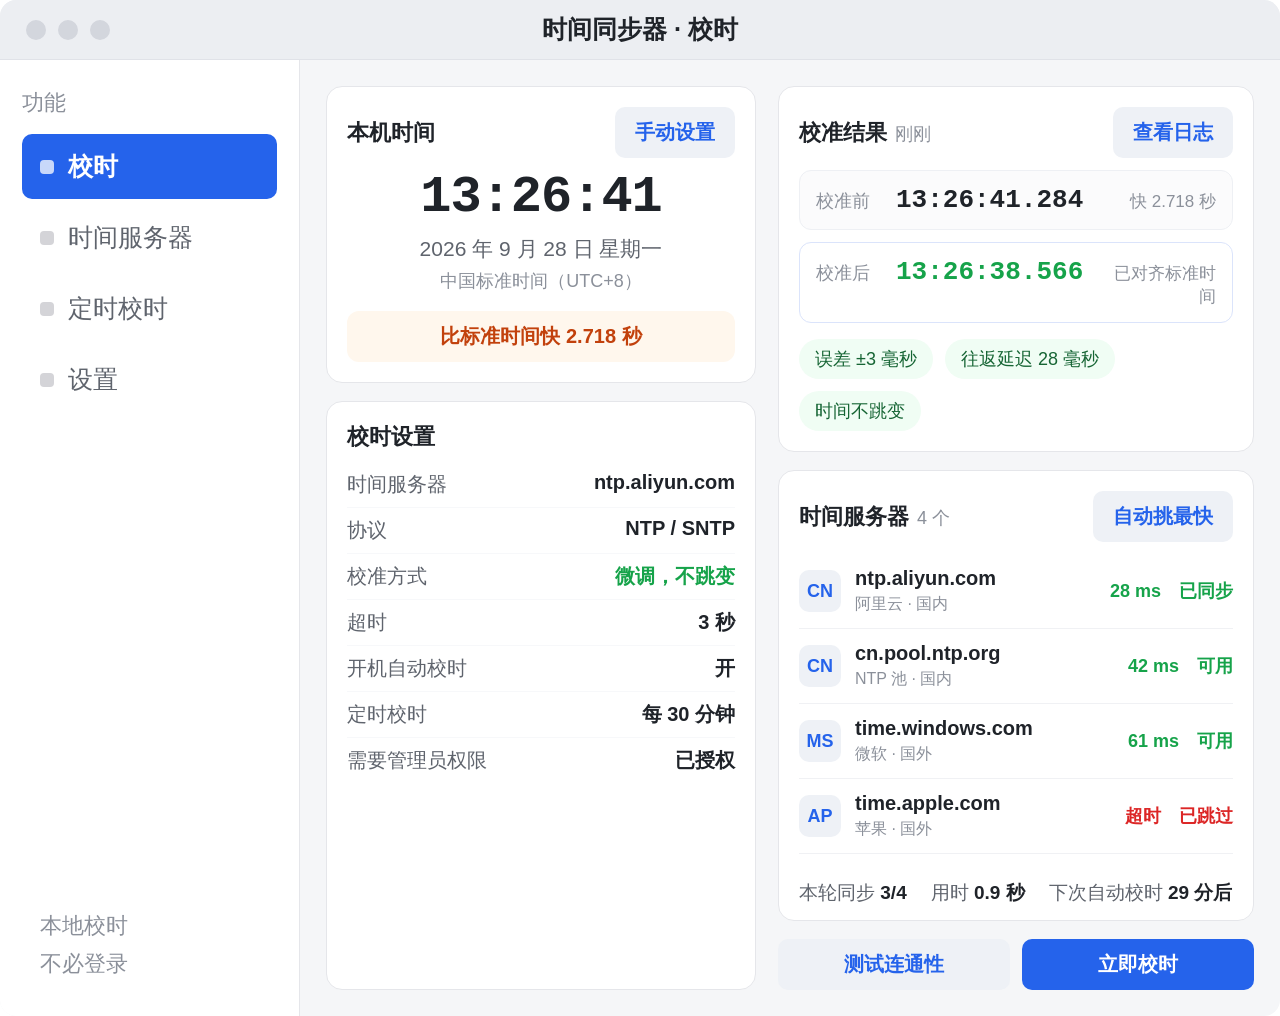The image size is (1280, 1016).
Task: Open logs with 查看日志
Action: click(1173, 132)
